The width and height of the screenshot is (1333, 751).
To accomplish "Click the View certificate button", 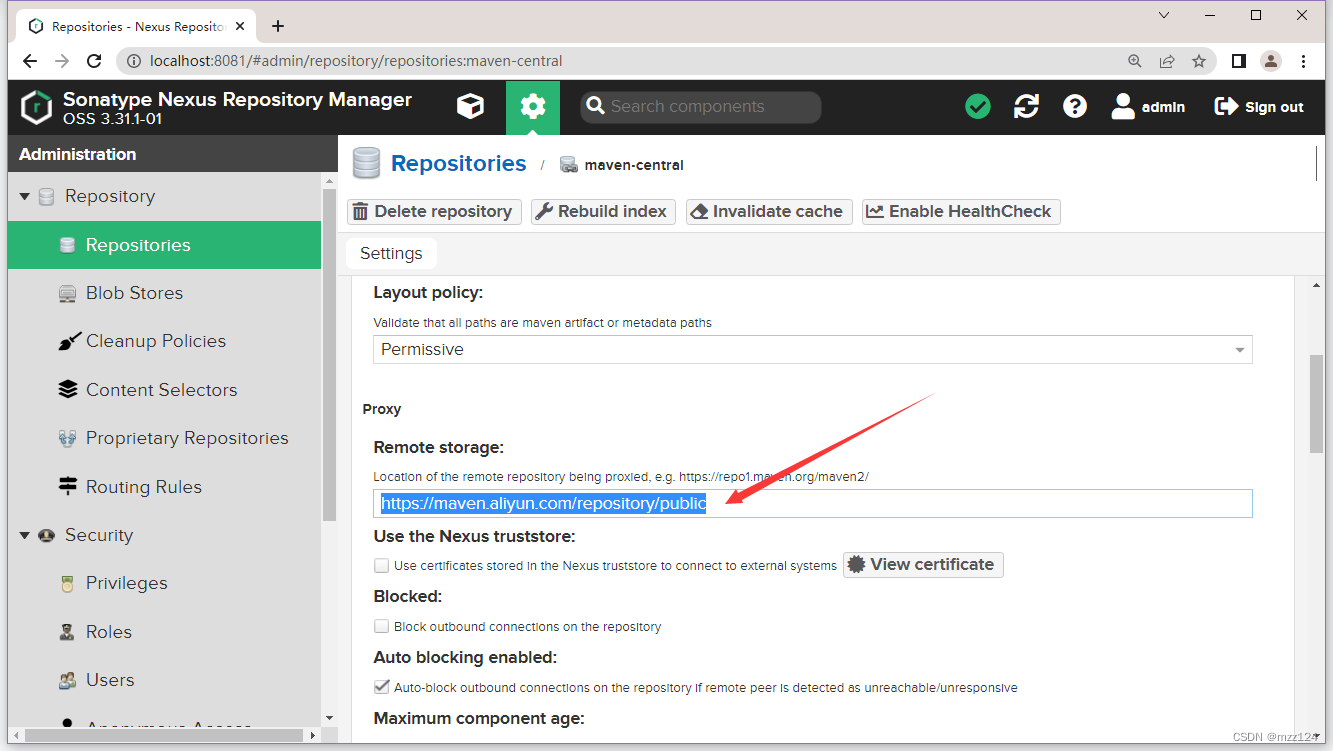I will click(923, 565).
